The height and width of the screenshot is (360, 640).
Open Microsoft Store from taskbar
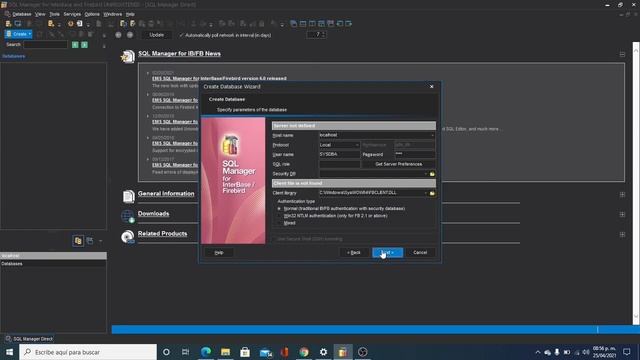[x=245, y=352]
